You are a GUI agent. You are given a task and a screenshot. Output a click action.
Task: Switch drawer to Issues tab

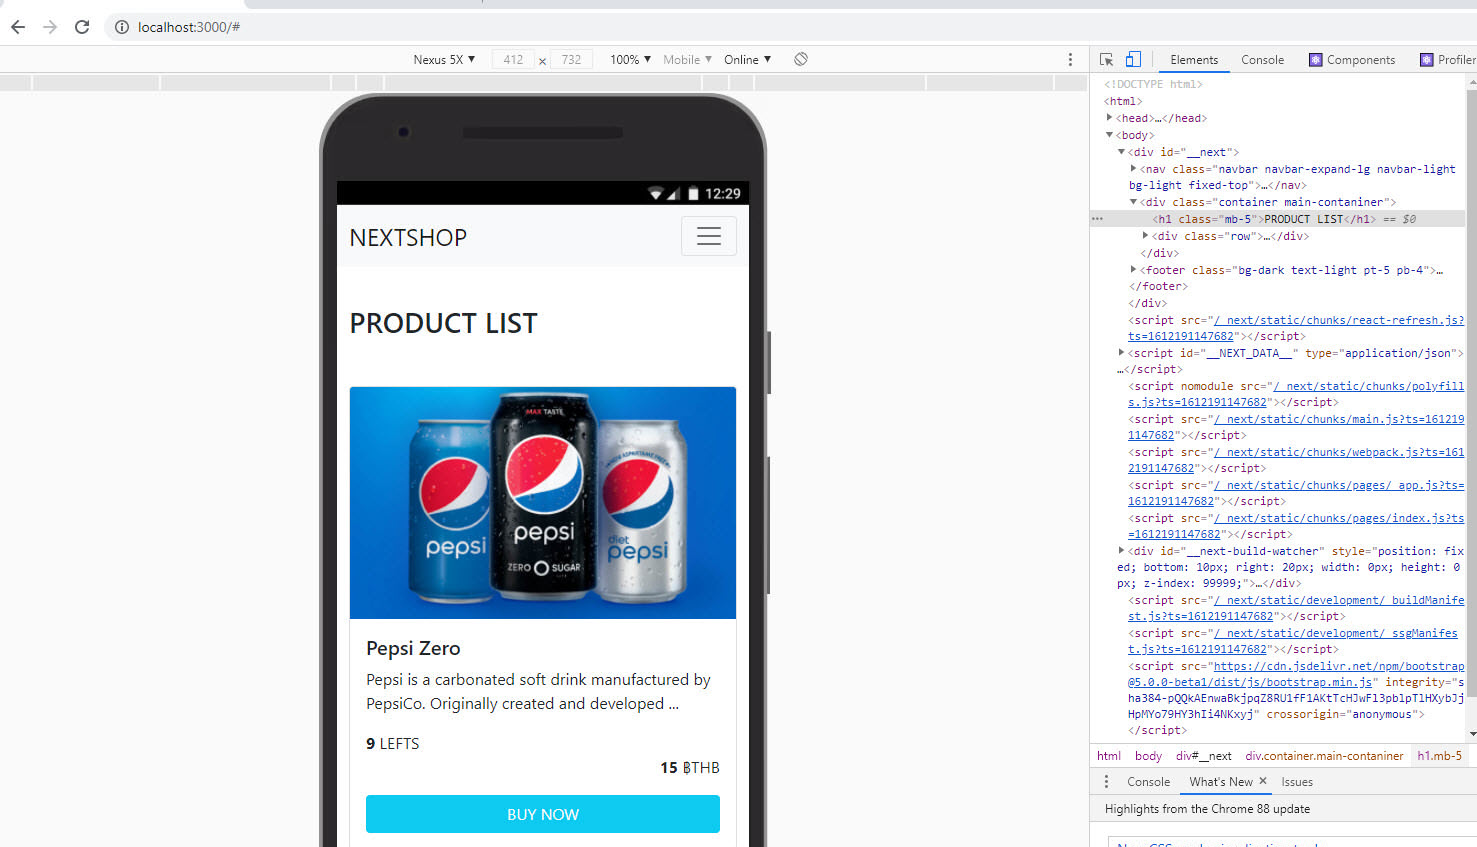pyautogui.click(x=1297, y=782)
